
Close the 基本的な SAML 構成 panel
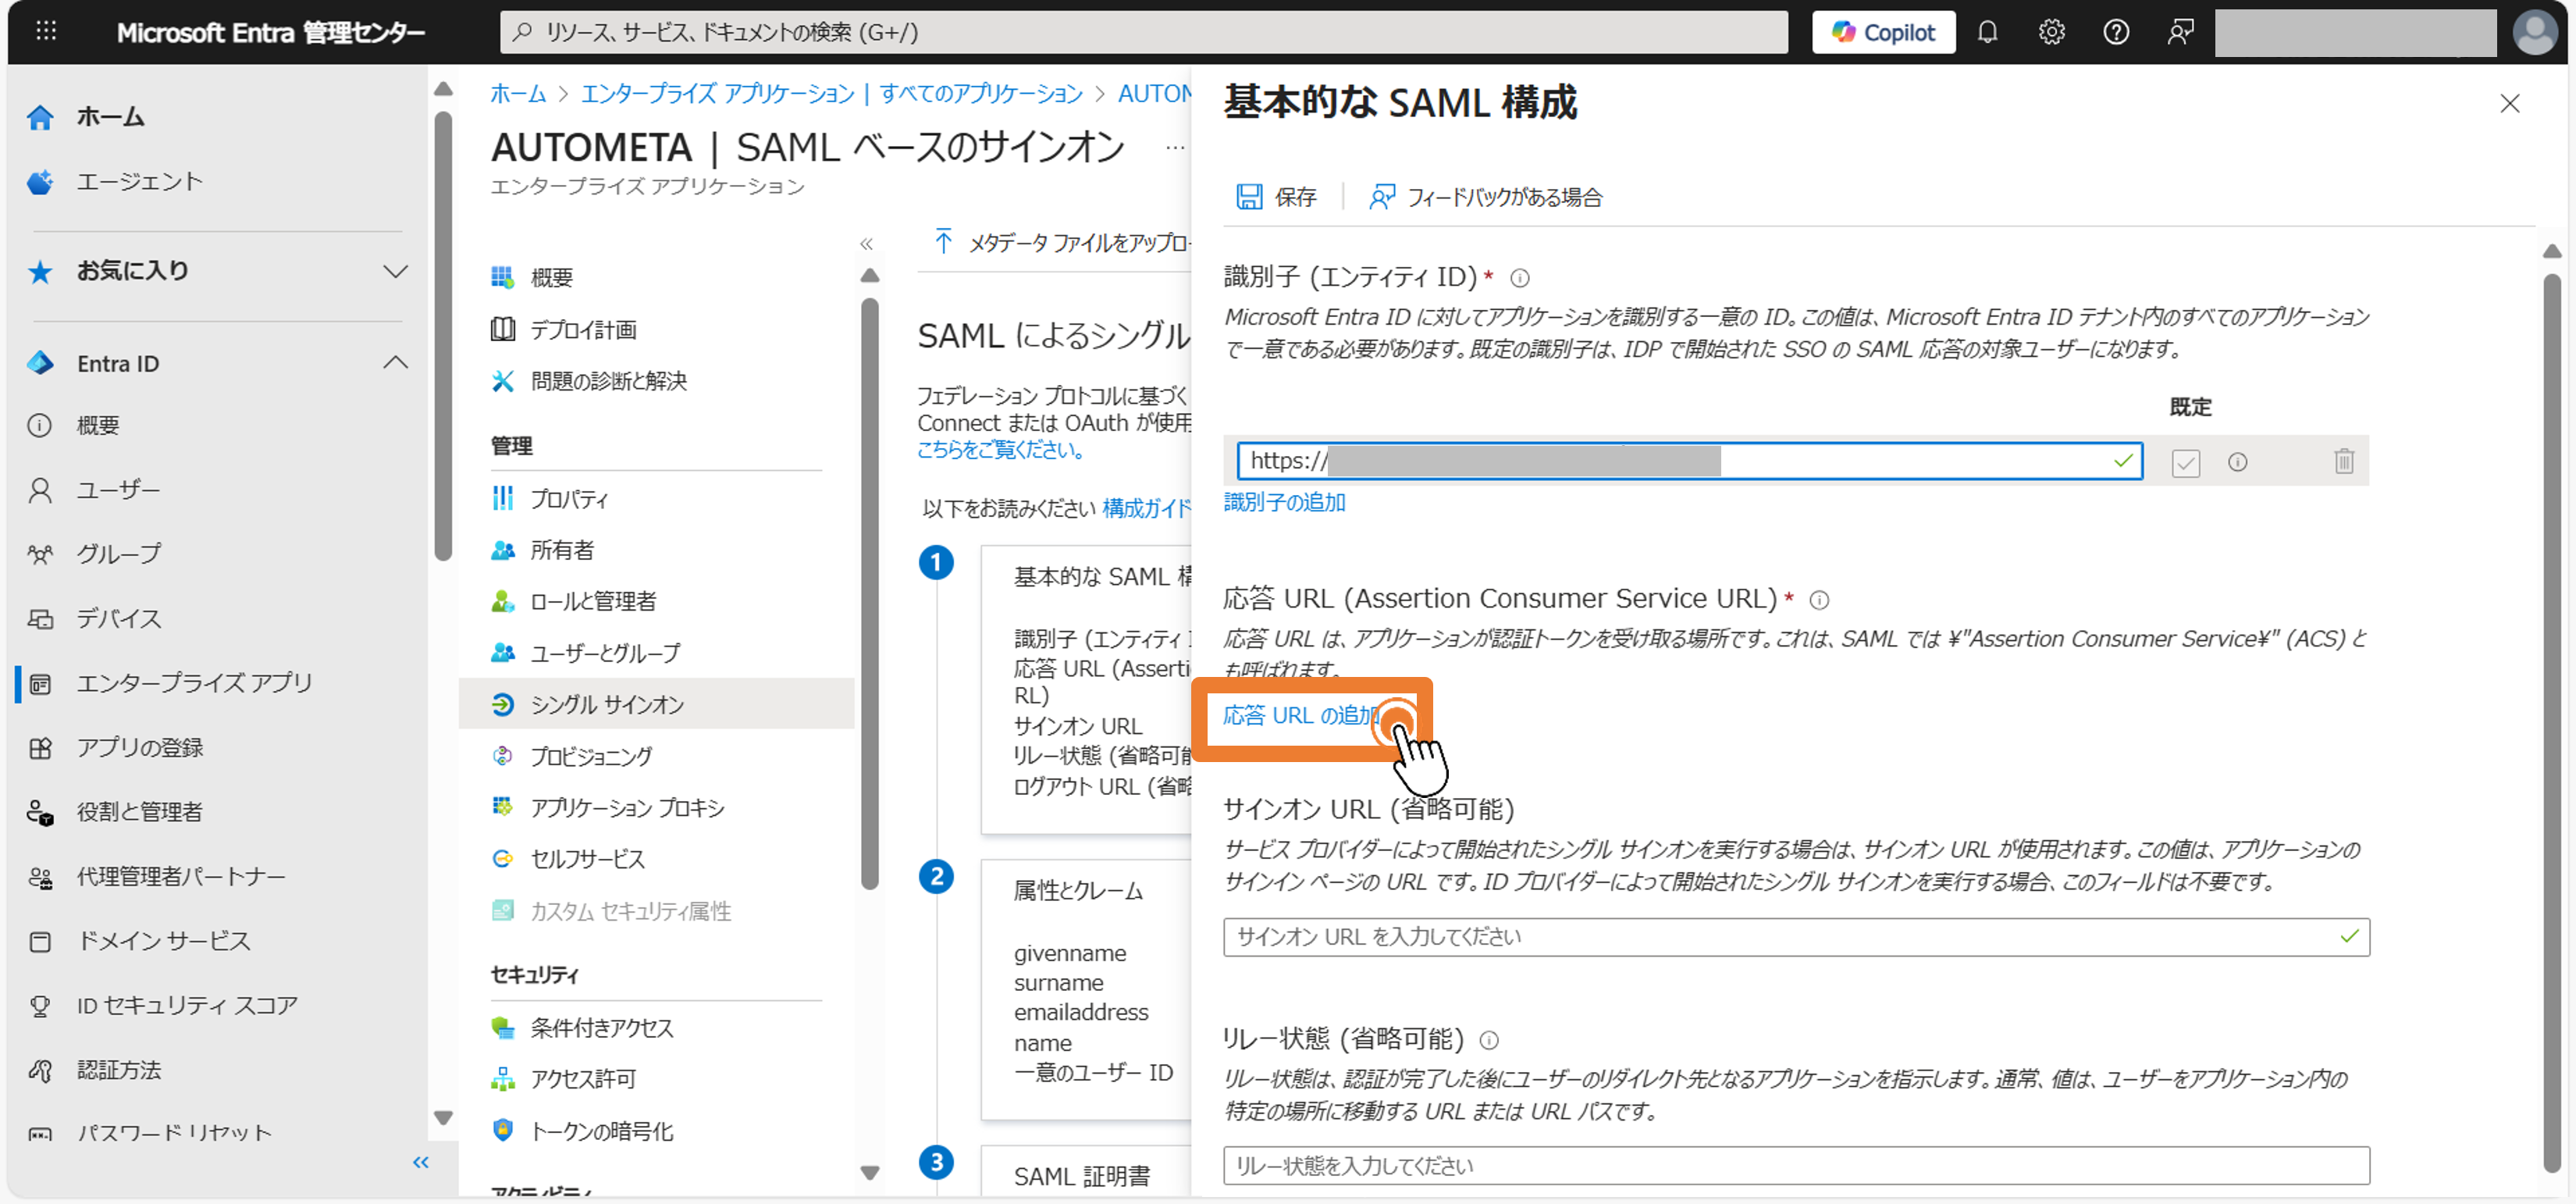[2509, 104]
